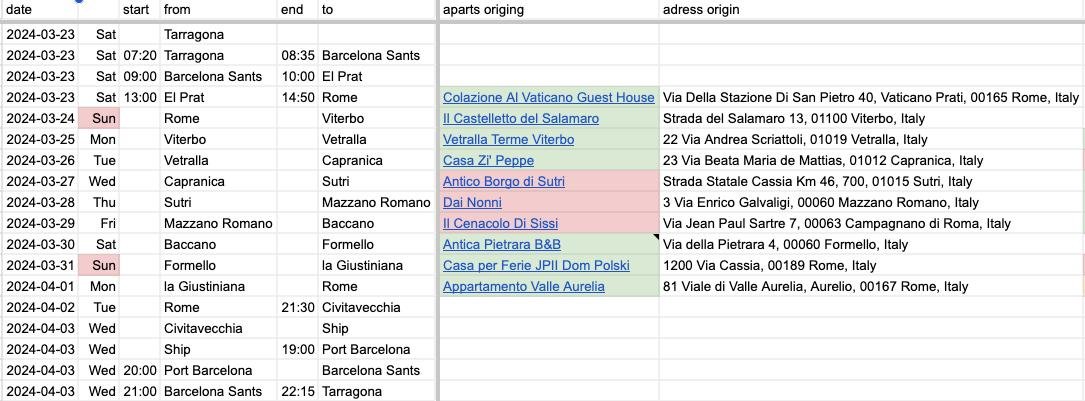Select the "adress origin" header cell
The image size is (1085, 401).
click(x=870, y=10)
